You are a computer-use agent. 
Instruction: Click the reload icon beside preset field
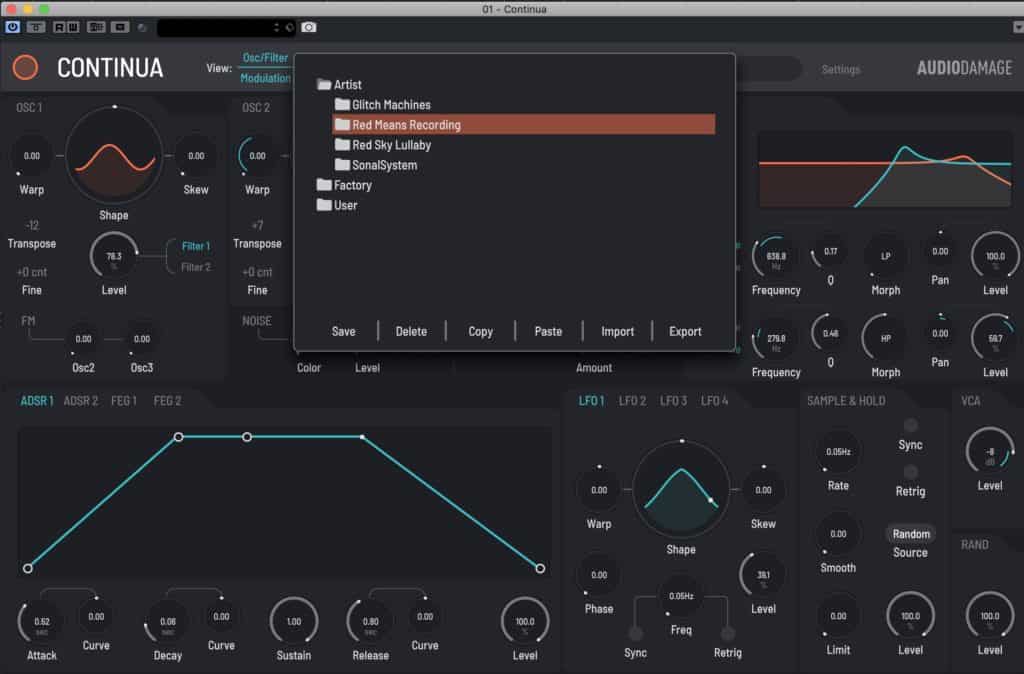(x=289, y=27)
